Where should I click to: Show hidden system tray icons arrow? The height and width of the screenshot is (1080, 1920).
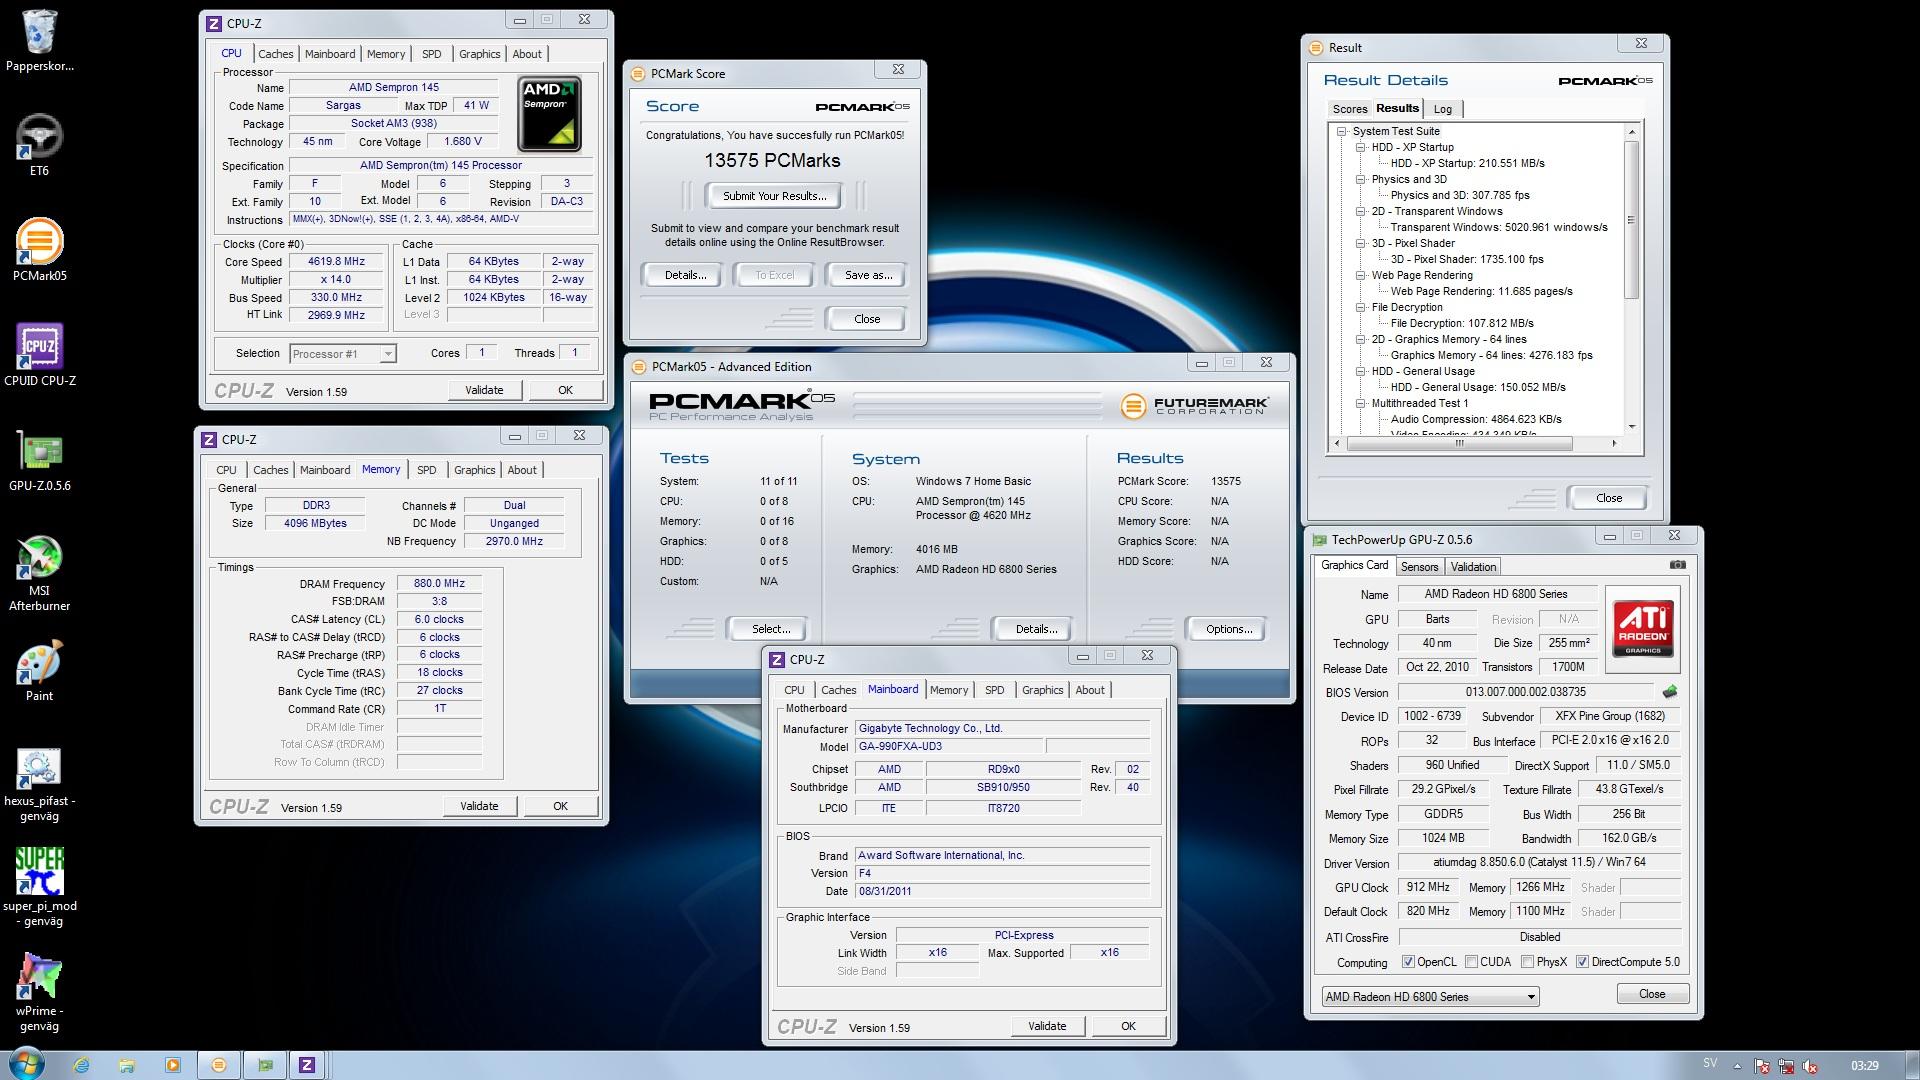coord(1737,1066)
